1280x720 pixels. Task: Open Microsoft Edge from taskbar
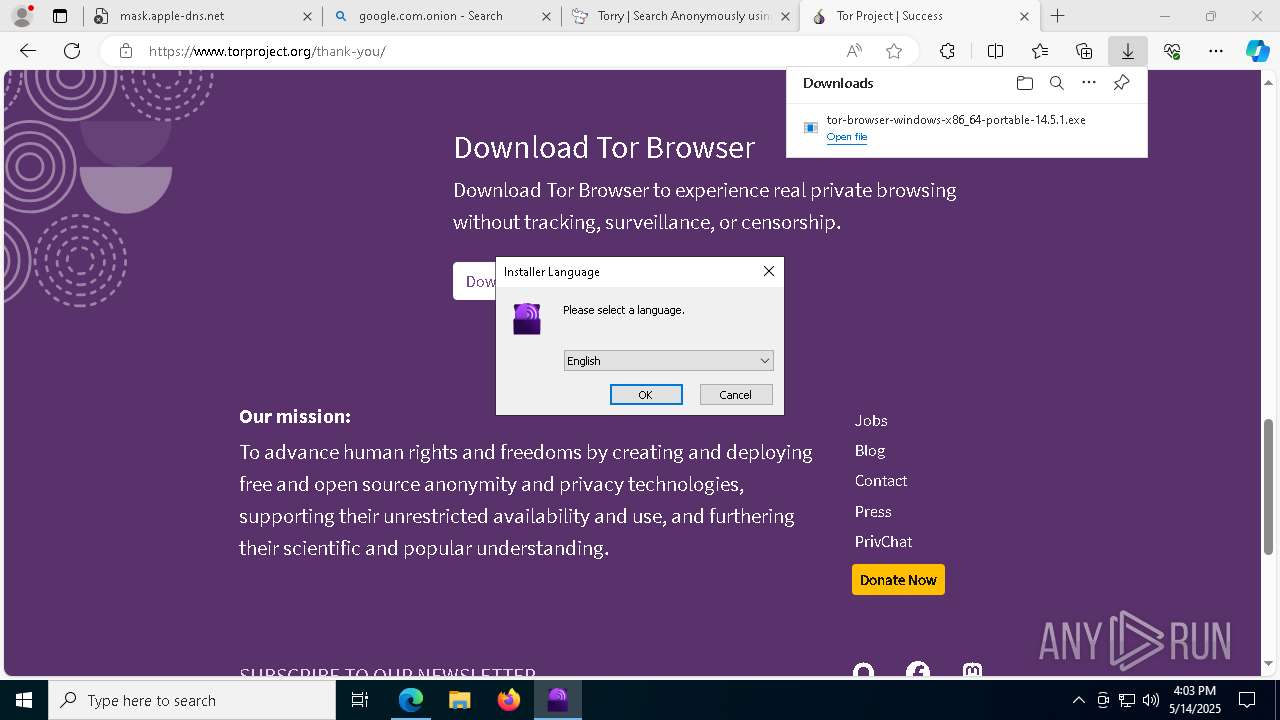click(x=411, y=700)
